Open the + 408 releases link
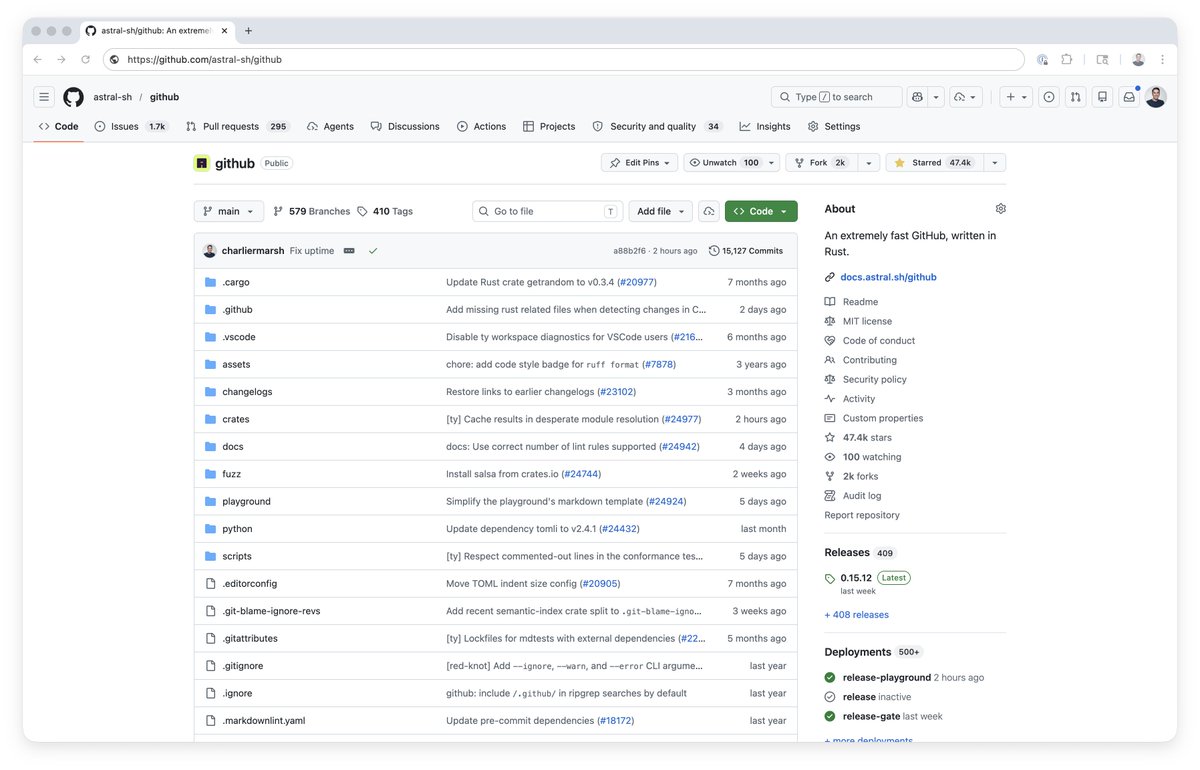The width and height of the screenshot is (1200, 770). [x=856, y=615]
